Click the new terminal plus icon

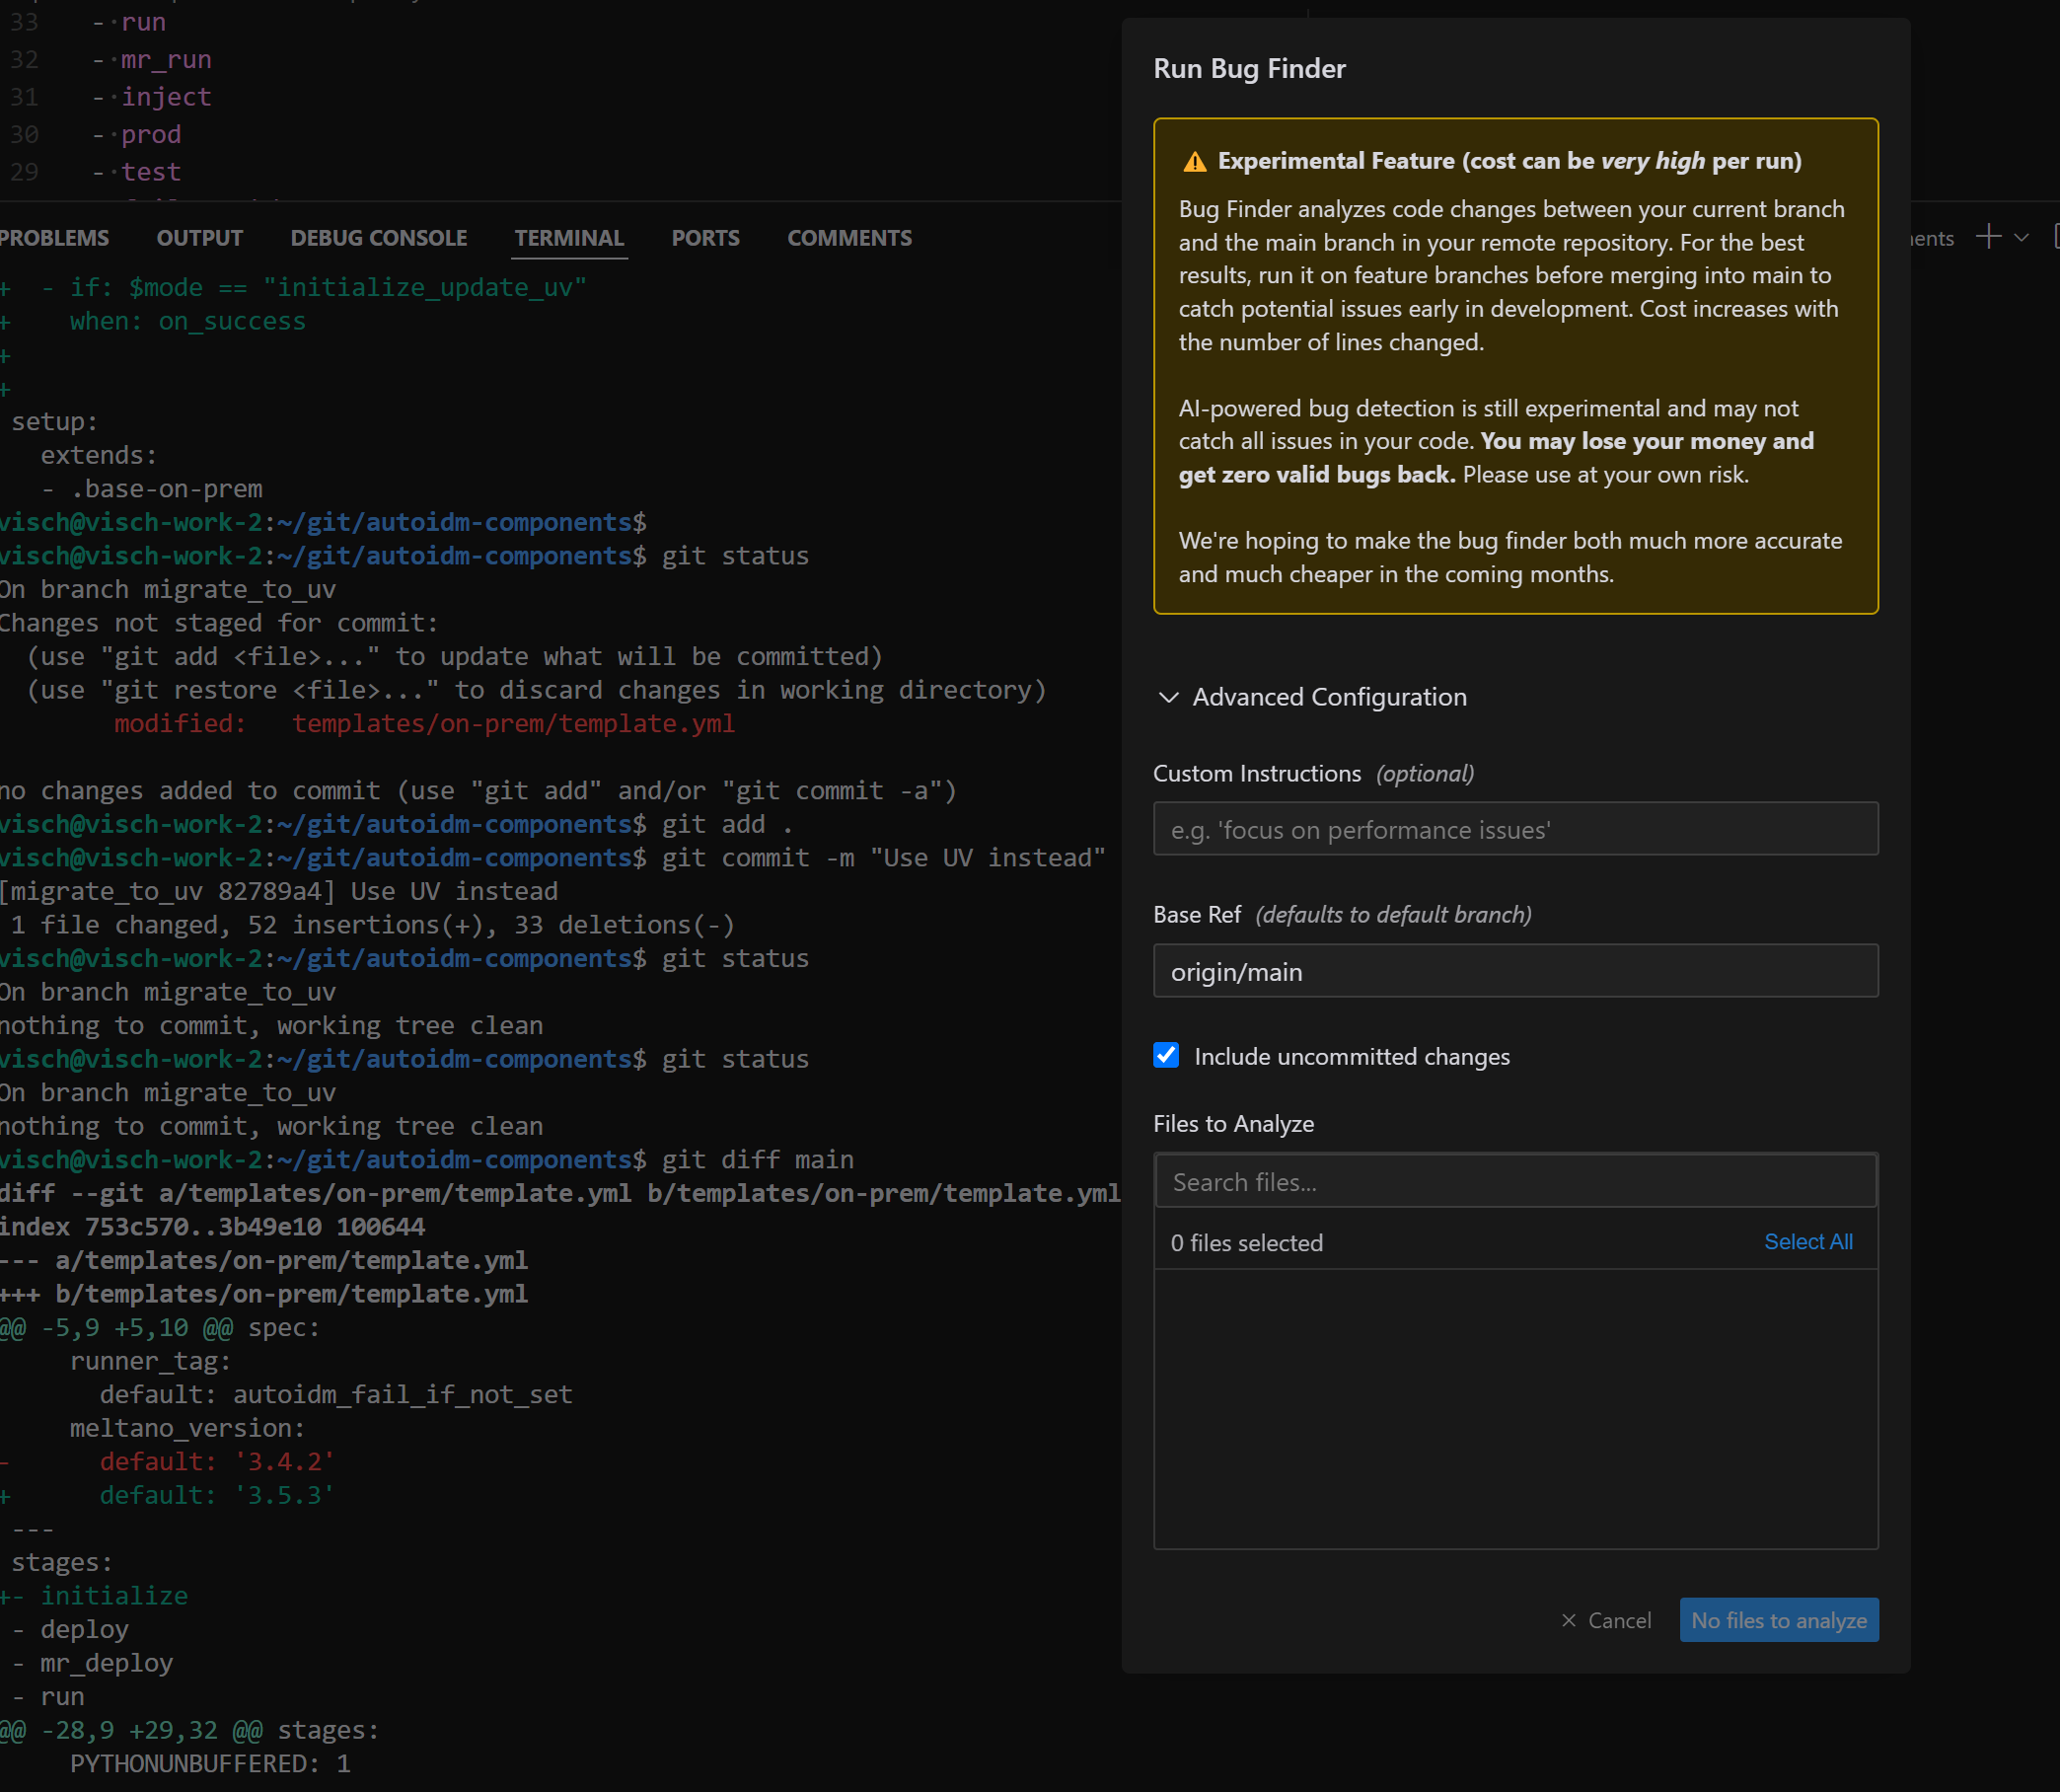[x=1988, y=237]
